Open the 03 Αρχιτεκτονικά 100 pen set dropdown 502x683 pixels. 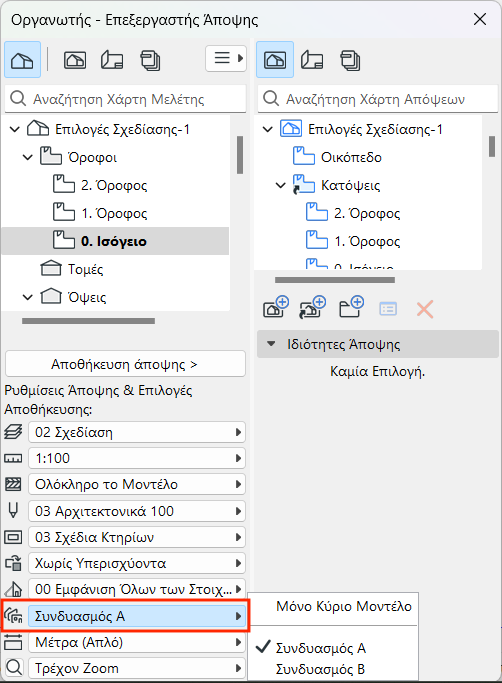point(137,511)
